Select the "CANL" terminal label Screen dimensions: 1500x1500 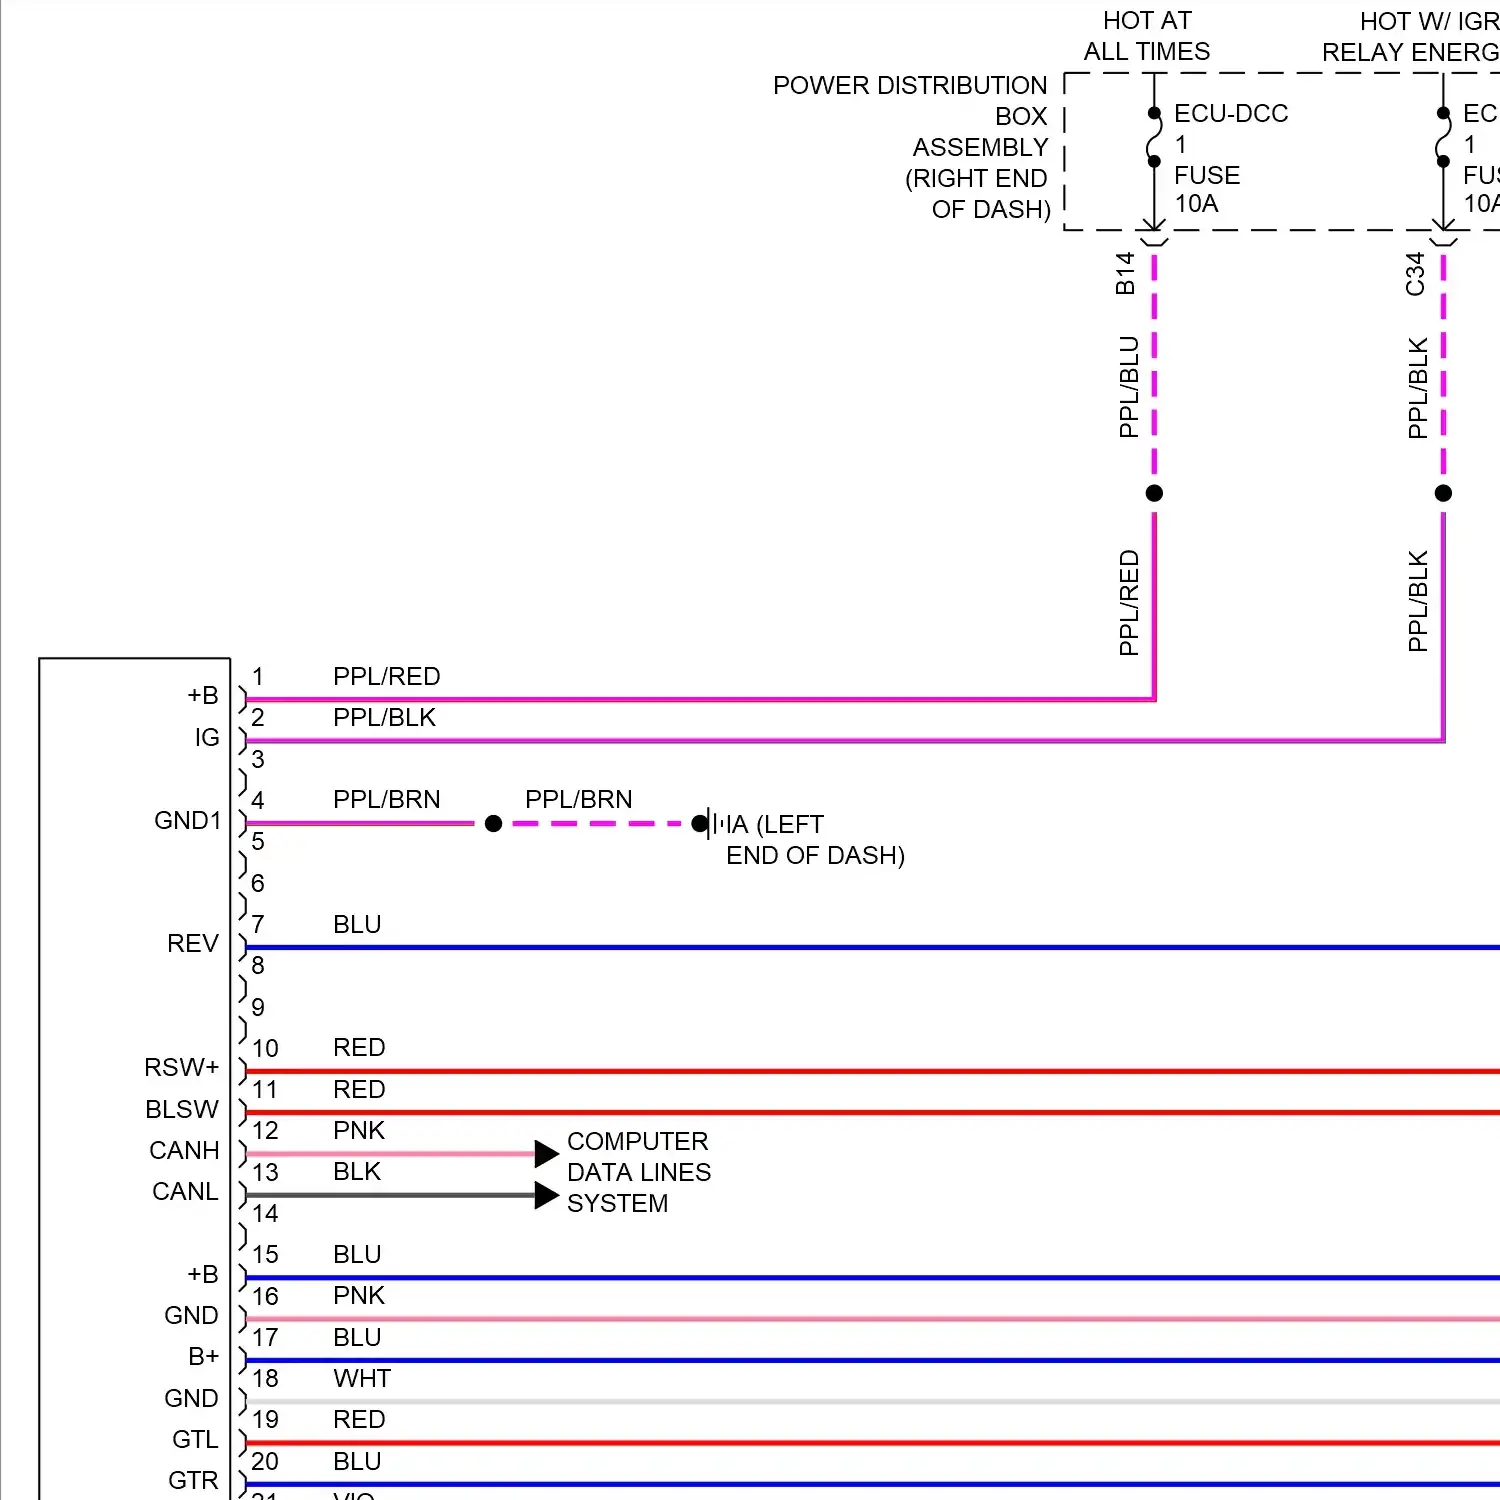185,1192
